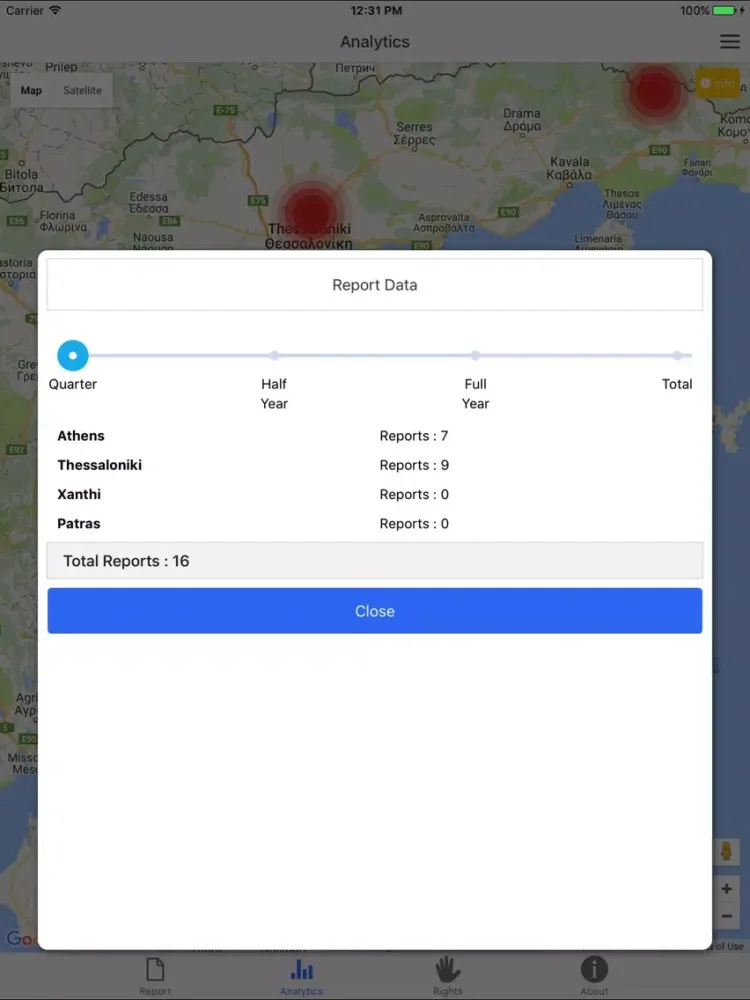Select the Half Year slider stop
The image size is (750, 1000).
pyautogui.click(x=274, y=355)
